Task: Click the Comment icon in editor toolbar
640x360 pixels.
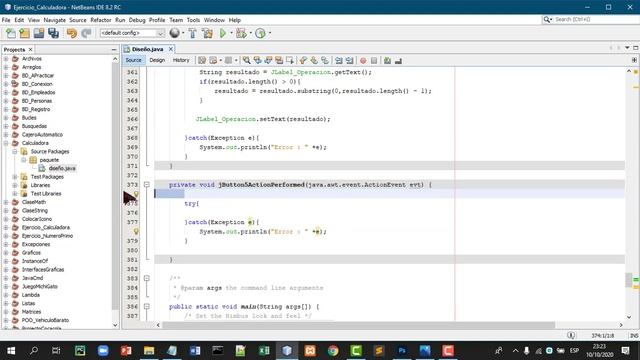Action: [387, 60]
